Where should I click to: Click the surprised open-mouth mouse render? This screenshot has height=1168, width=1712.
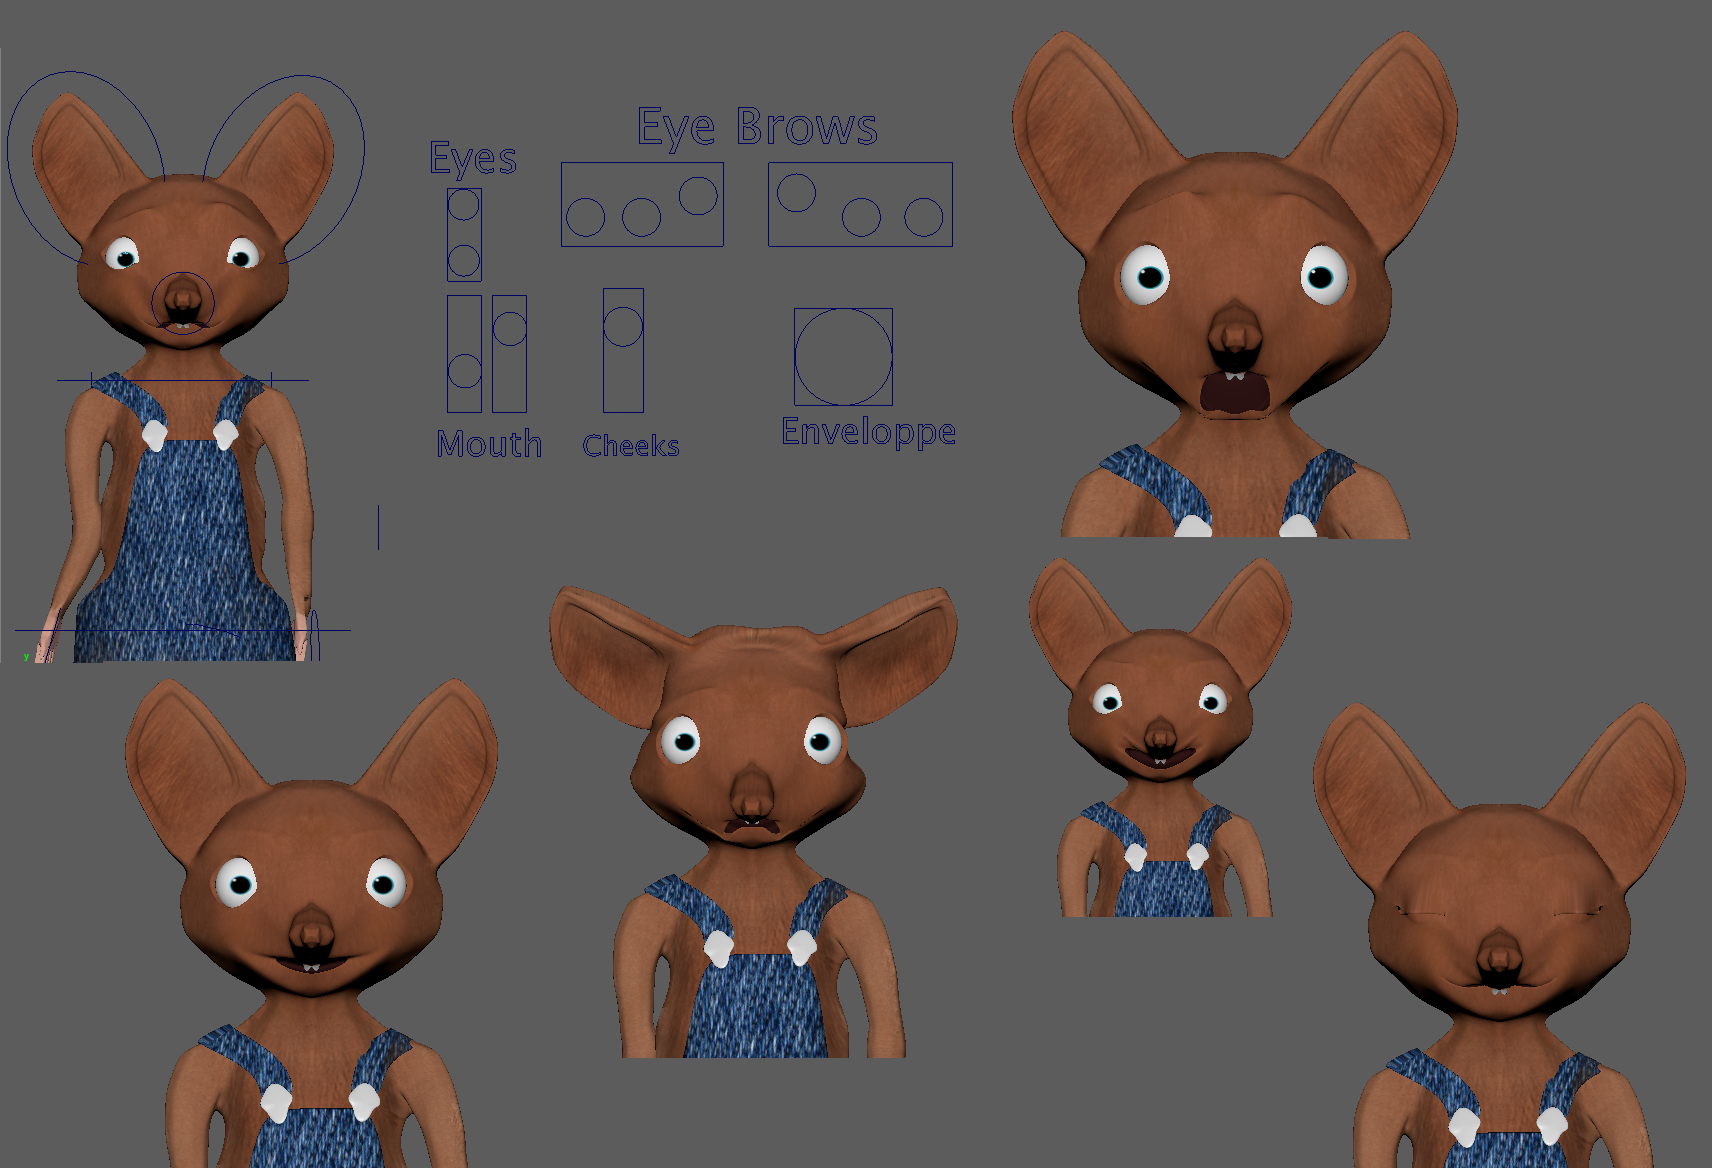pyautogui.click(x=1235, y=285)
